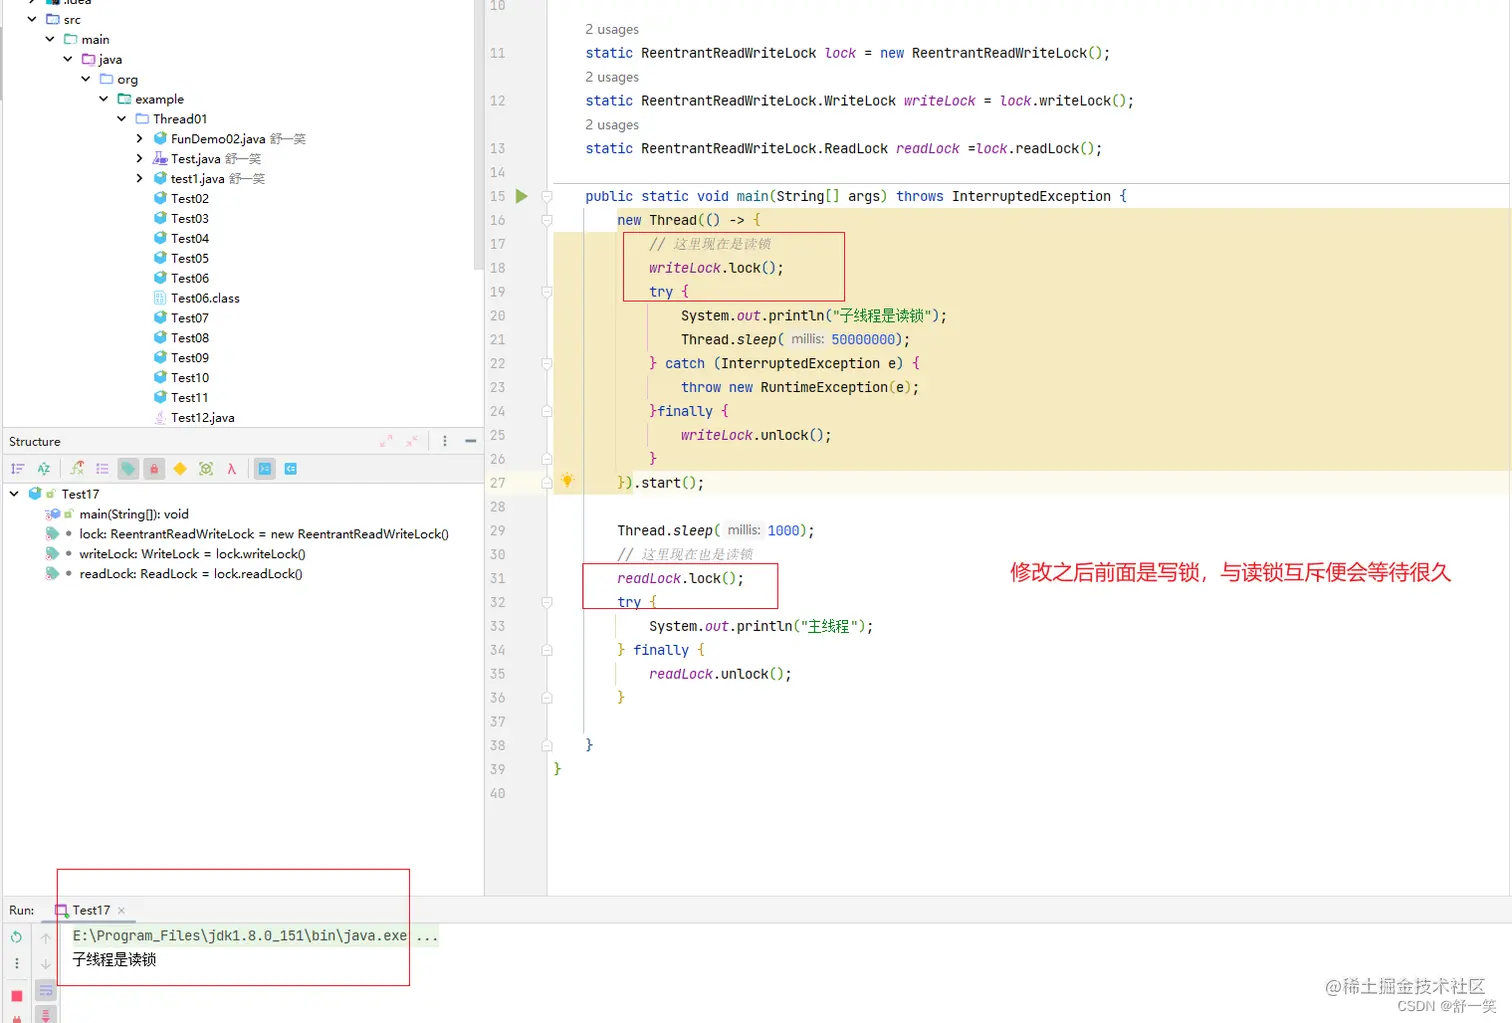Open Structure panel options menu
Viewport: 1512px width, 1023px height.
[x=445, y=441]
